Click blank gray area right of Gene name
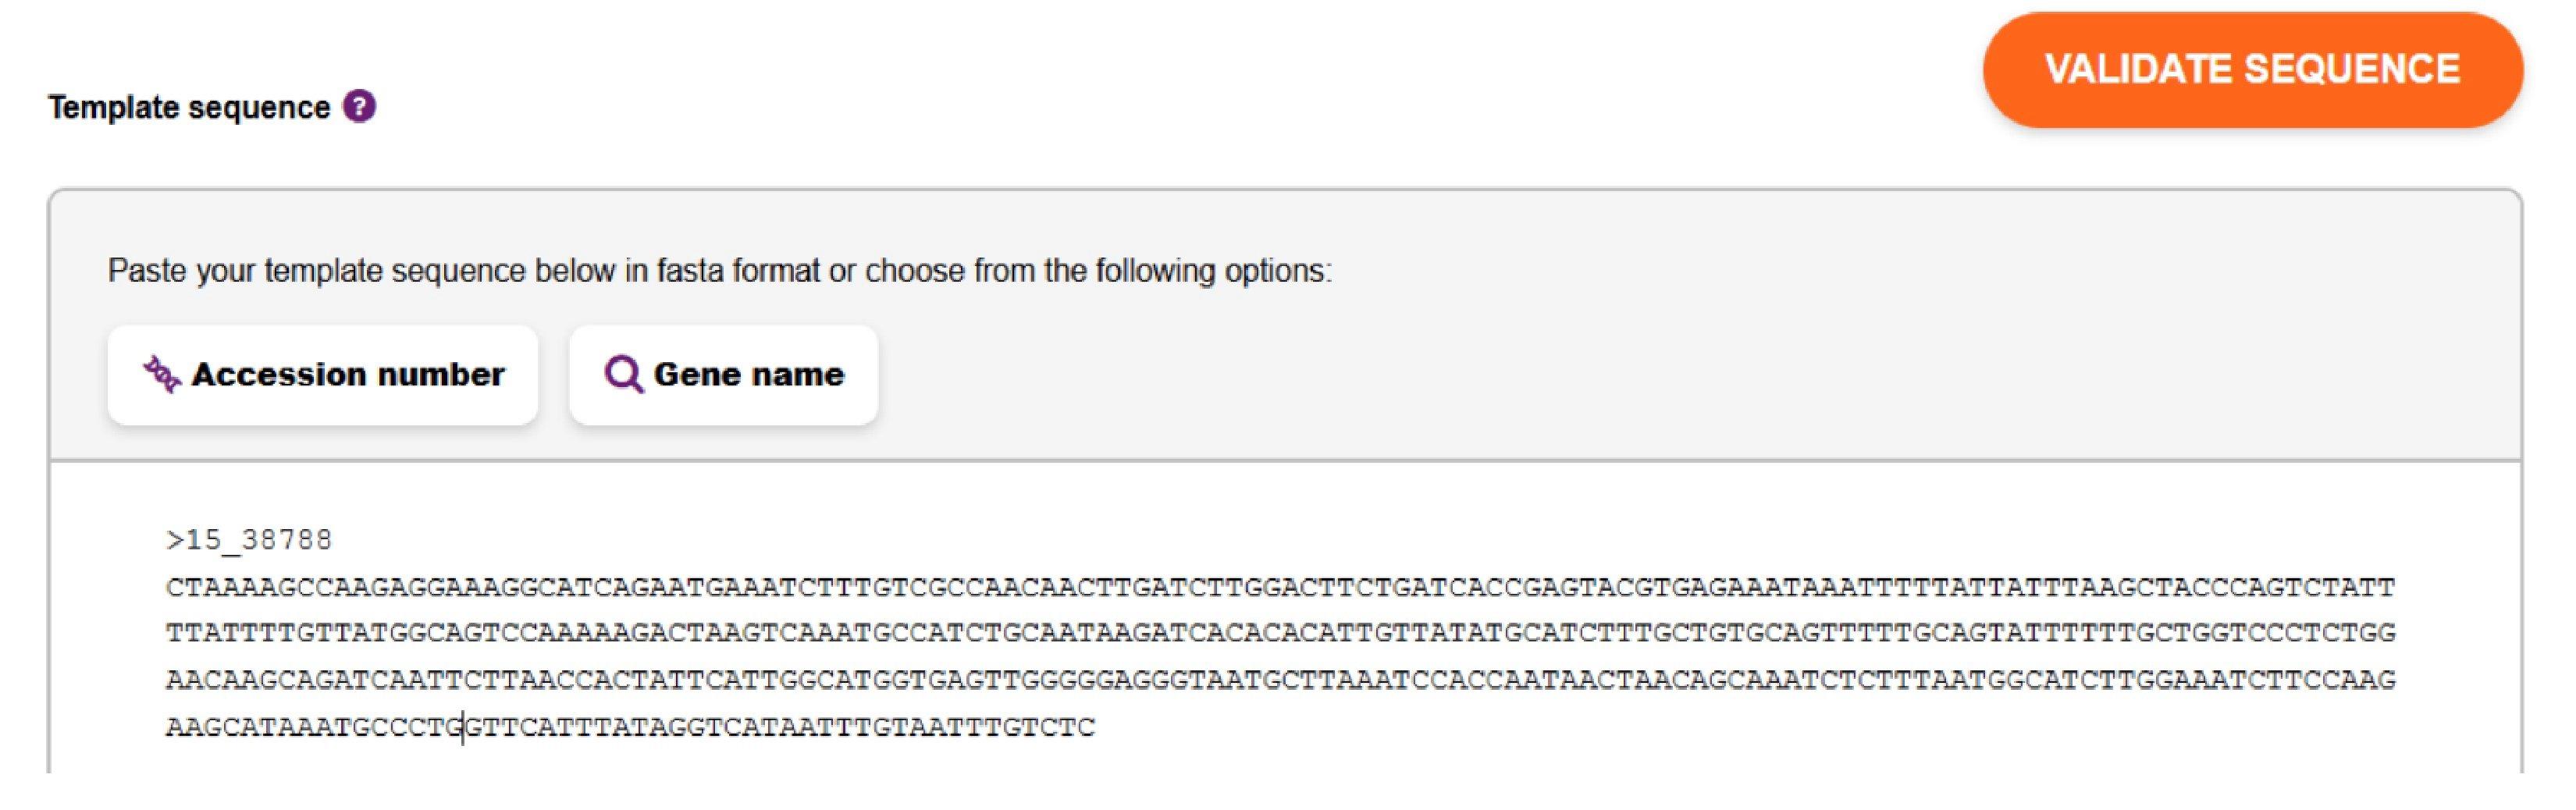Viewport: 2576px width, 810px height. pos(1690,375)
